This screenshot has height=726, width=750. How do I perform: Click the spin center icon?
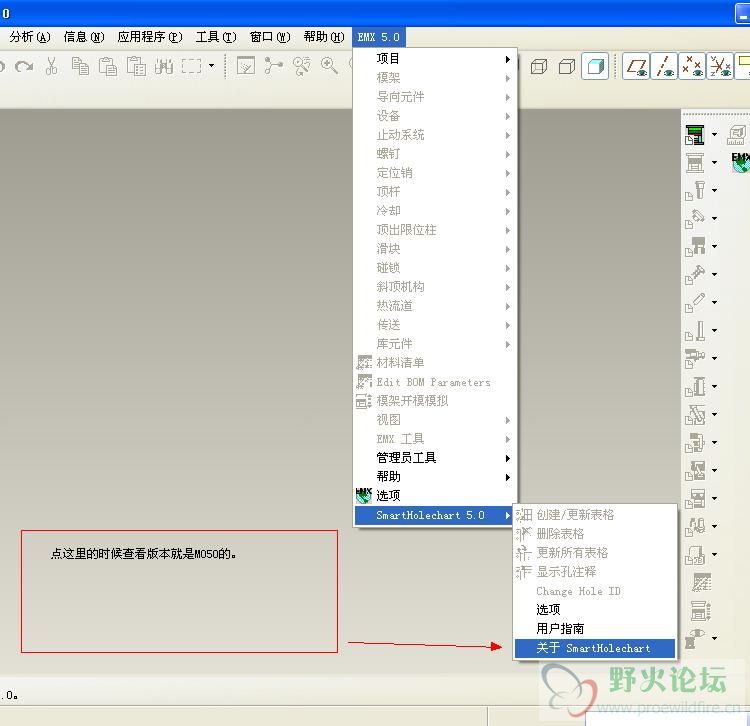point(273,66)
